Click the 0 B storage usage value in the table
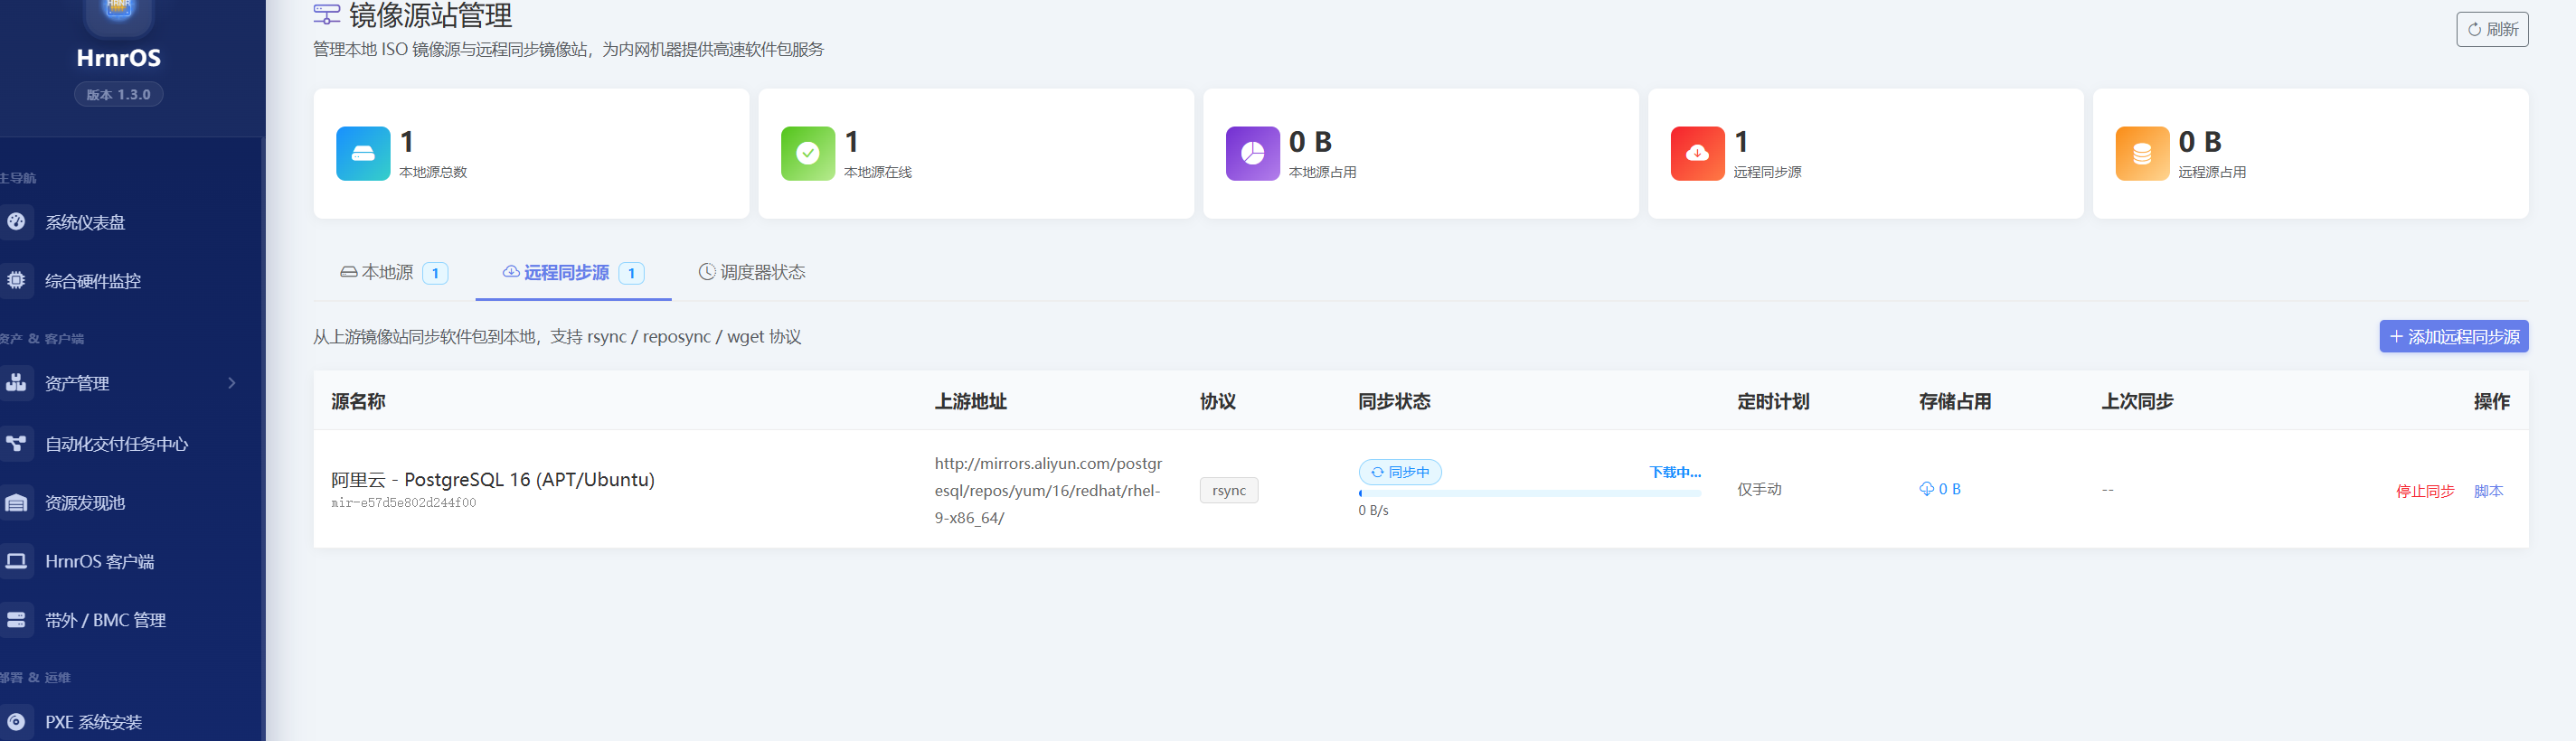Image resolution: width=2576 pixels, height=741 pixels. coord(1940,489)
